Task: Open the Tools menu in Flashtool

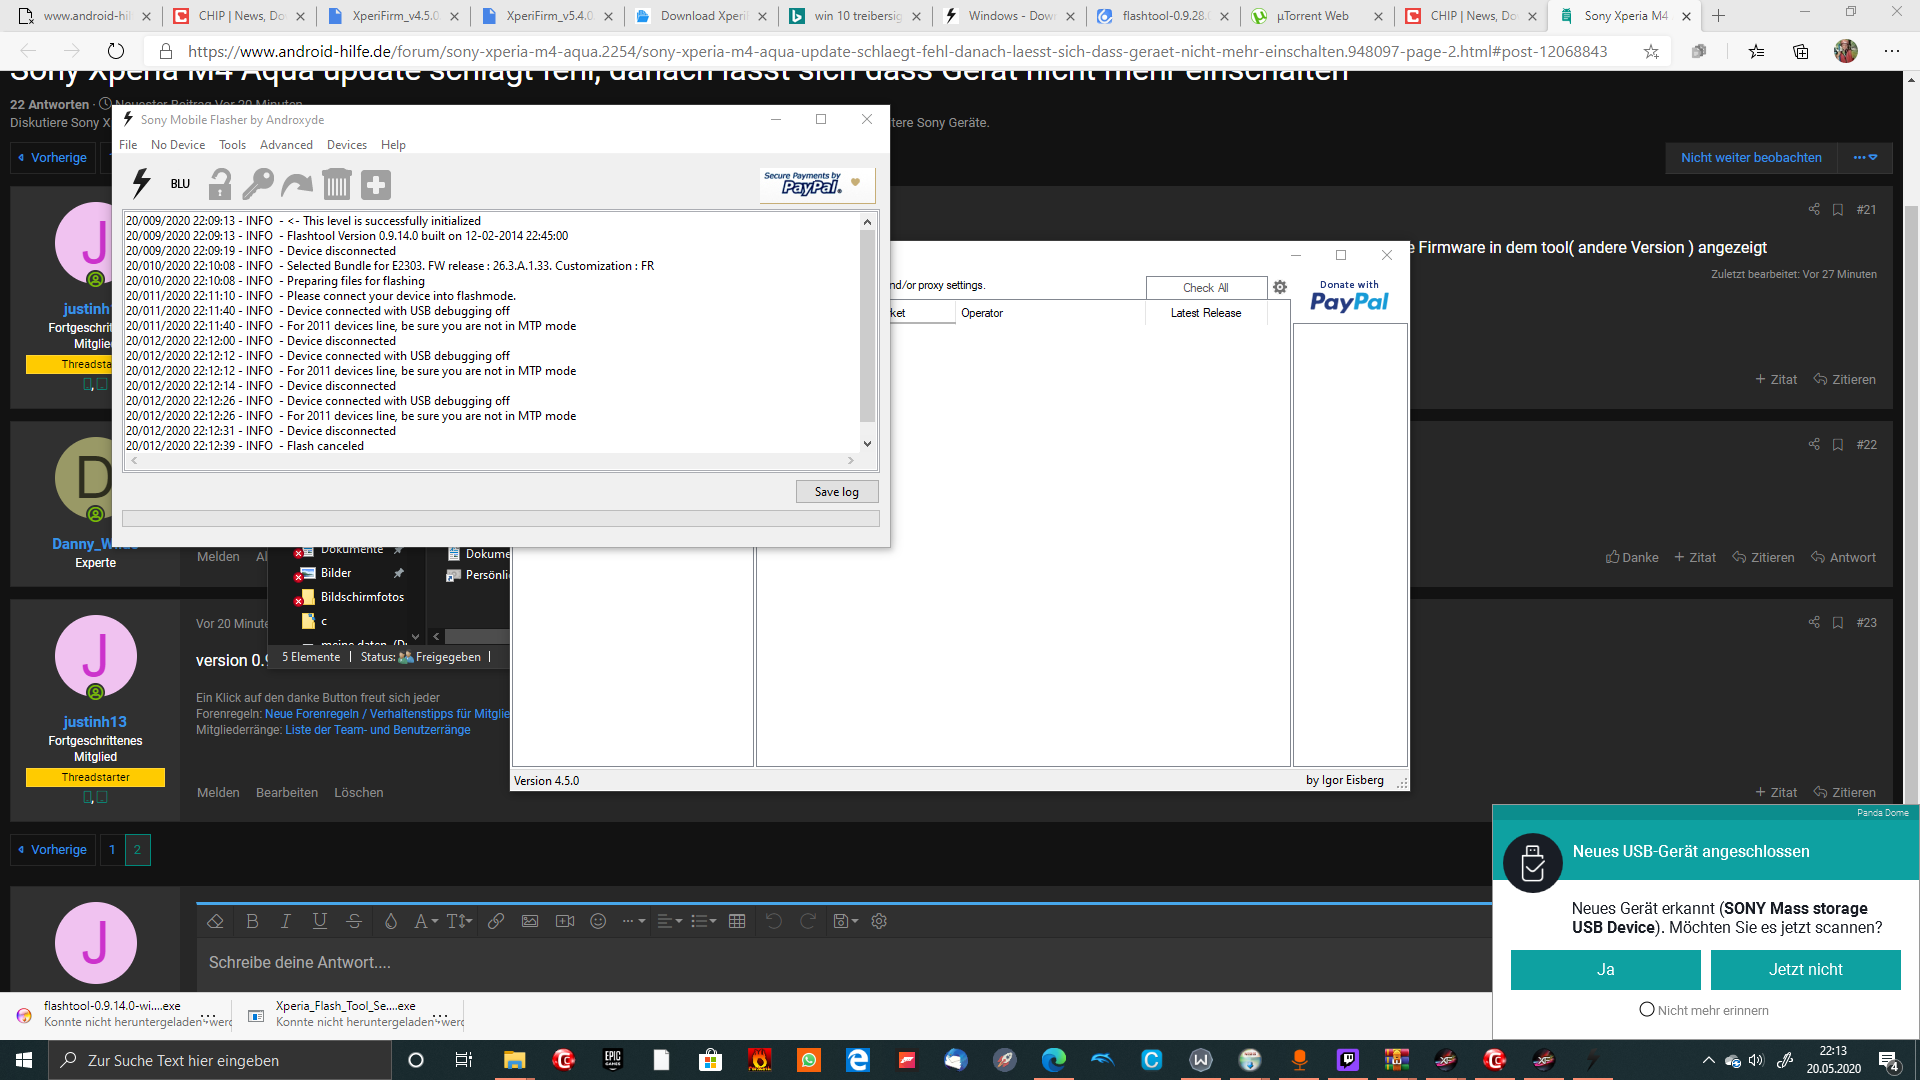Action: [232, 145]
